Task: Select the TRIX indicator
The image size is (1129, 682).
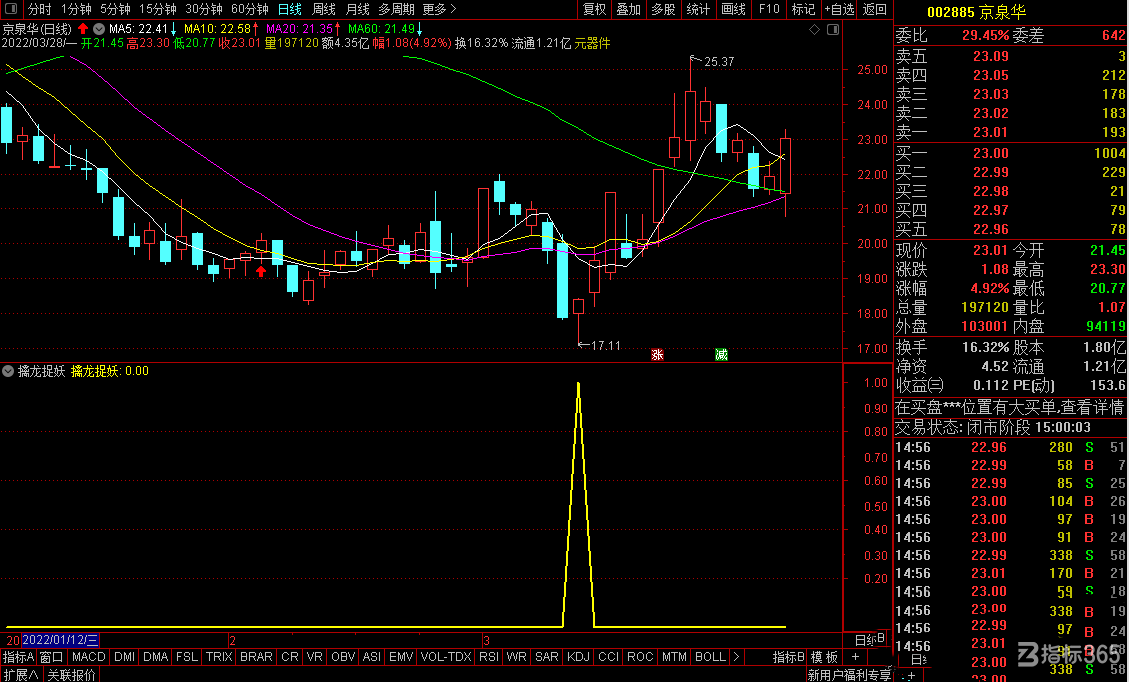Action: point(219,657)
